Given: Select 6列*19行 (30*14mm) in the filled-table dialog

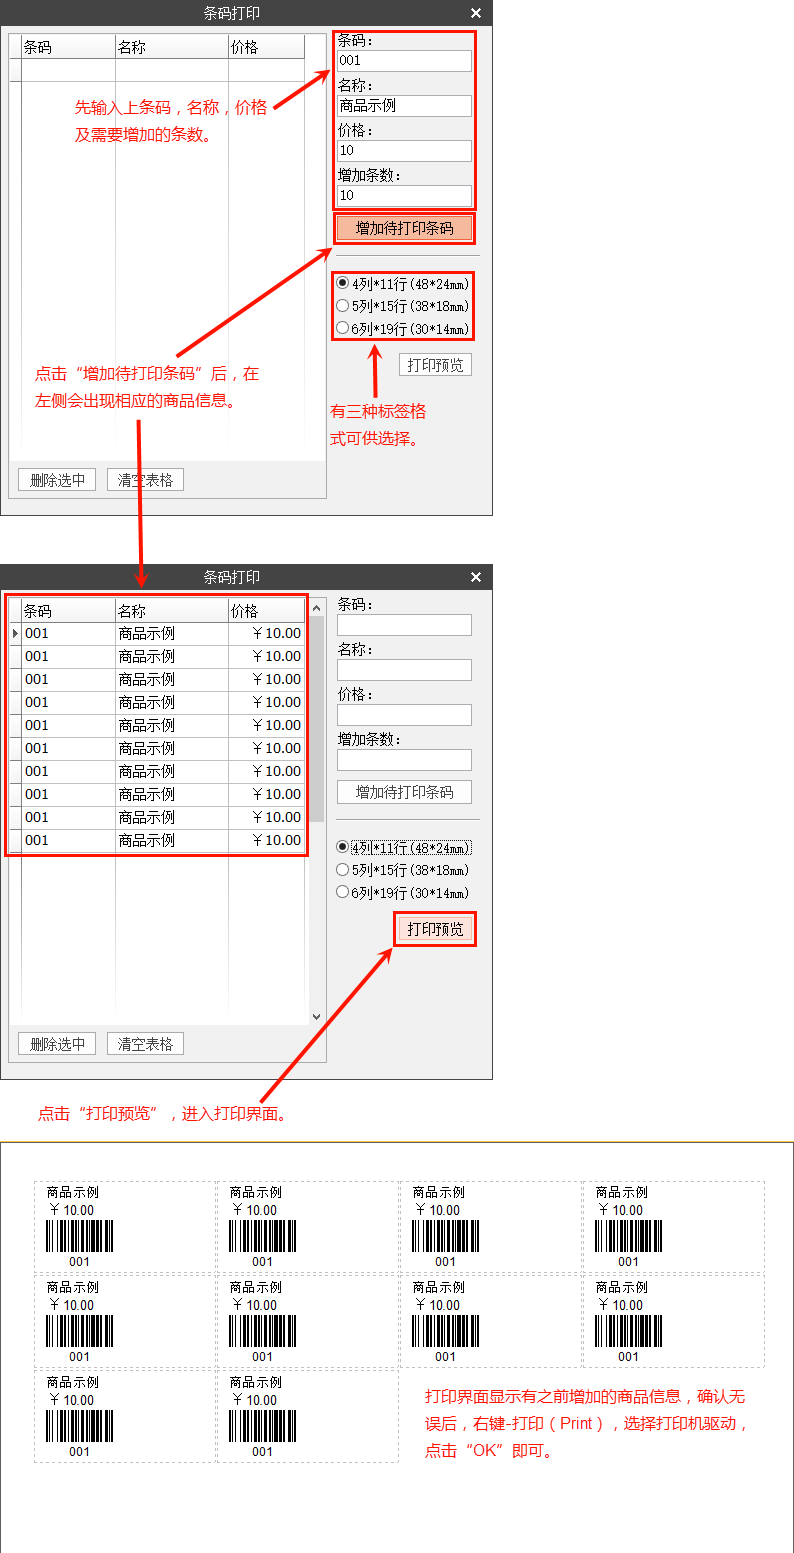Looking at the screenshot, I should pos(402,892).
